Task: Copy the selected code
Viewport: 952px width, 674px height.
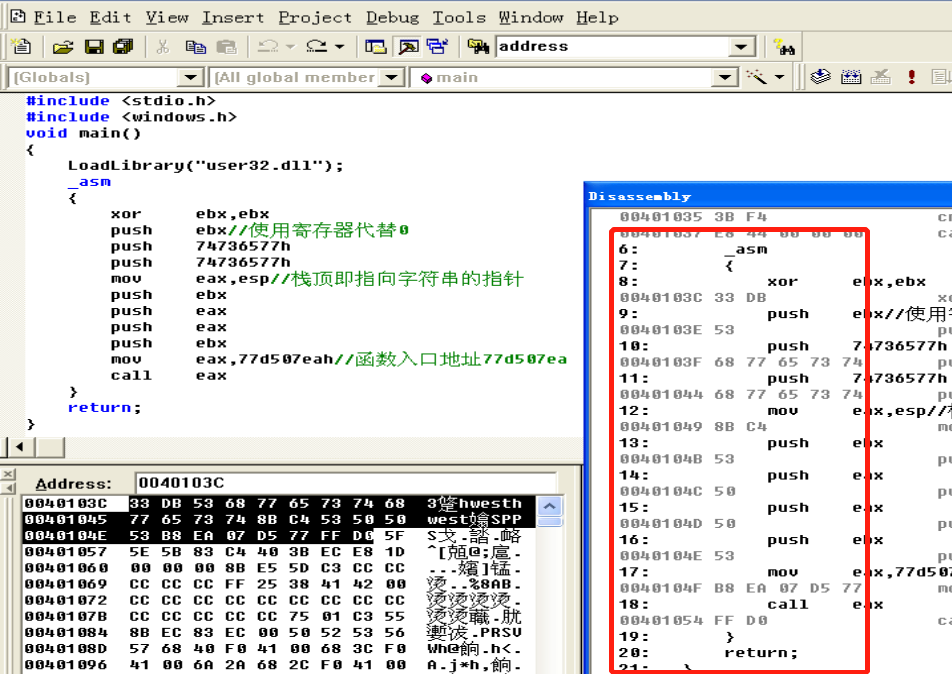Action: [x=197, y=46]
